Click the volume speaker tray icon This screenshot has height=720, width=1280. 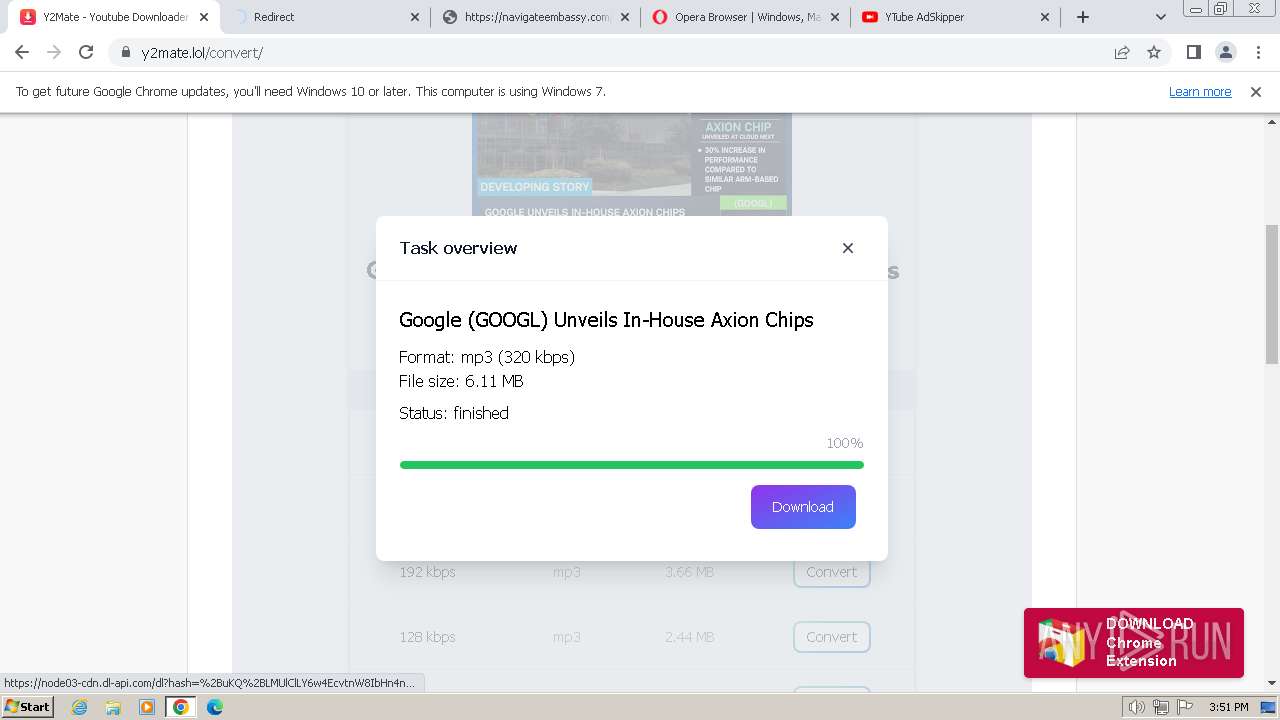pos(1137,707)
